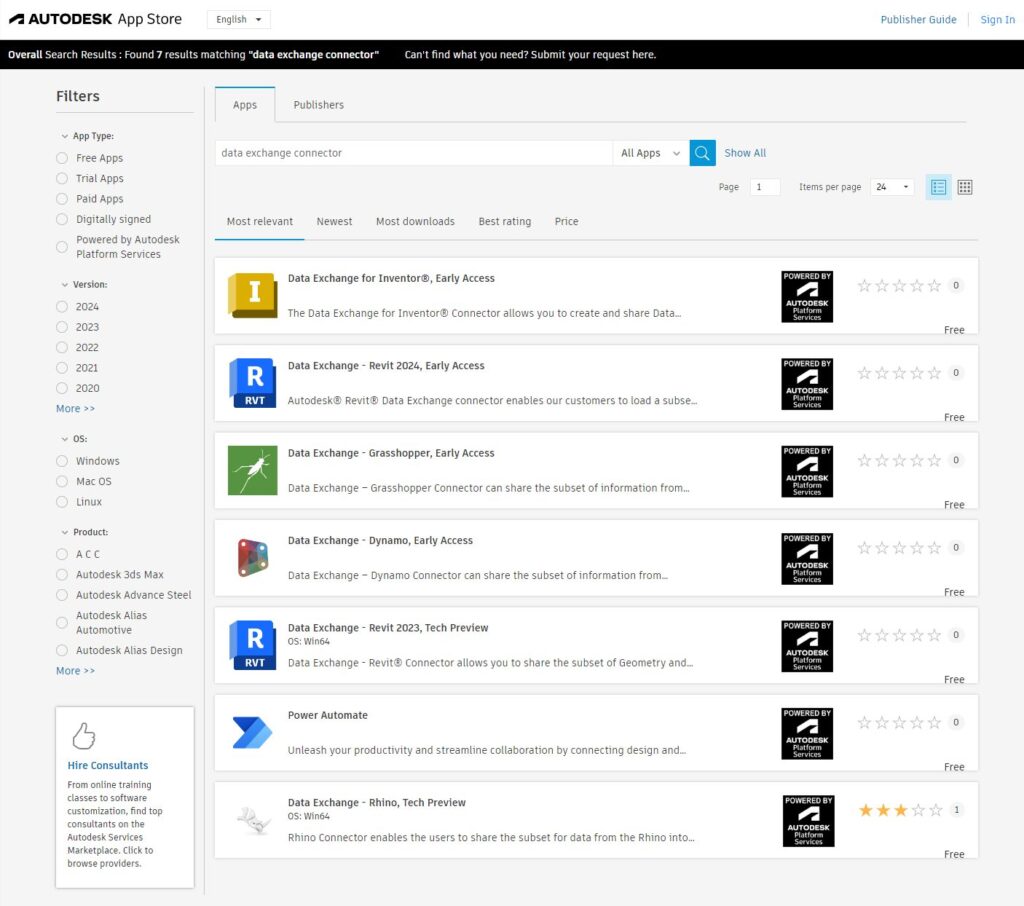Select the Digitally signed filter
This screenshot has height=906, width=1024.
(x=62, y=219)
